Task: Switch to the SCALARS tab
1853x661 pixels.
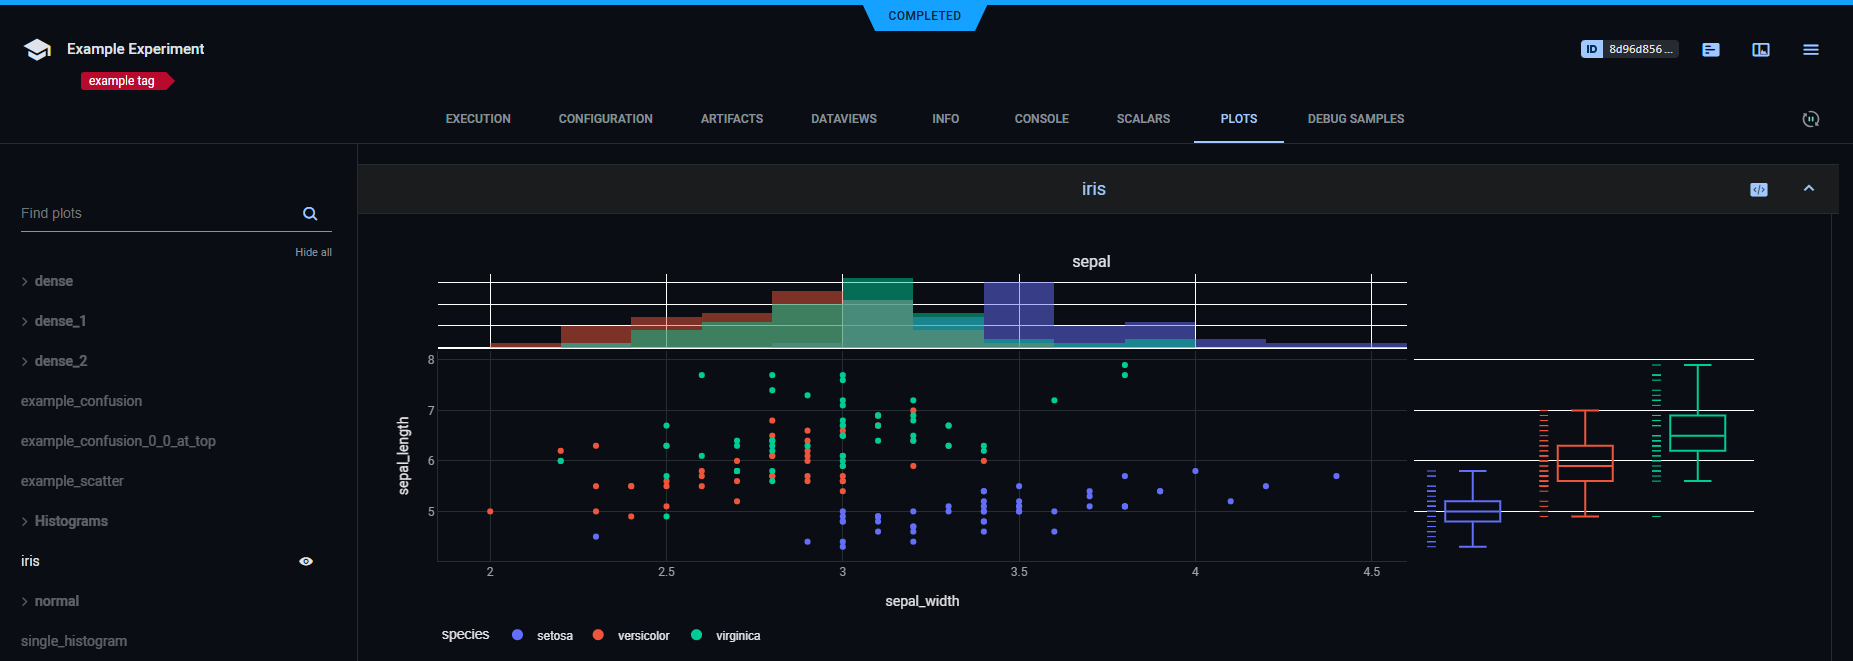Action: 1143,119
